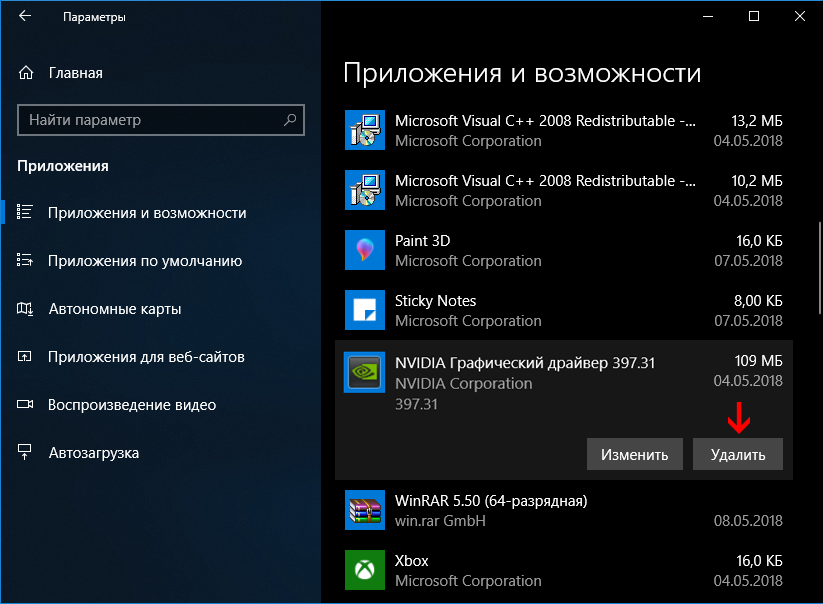Click the Автономные карты map icon
823x604 pixels.
[26, 309]
